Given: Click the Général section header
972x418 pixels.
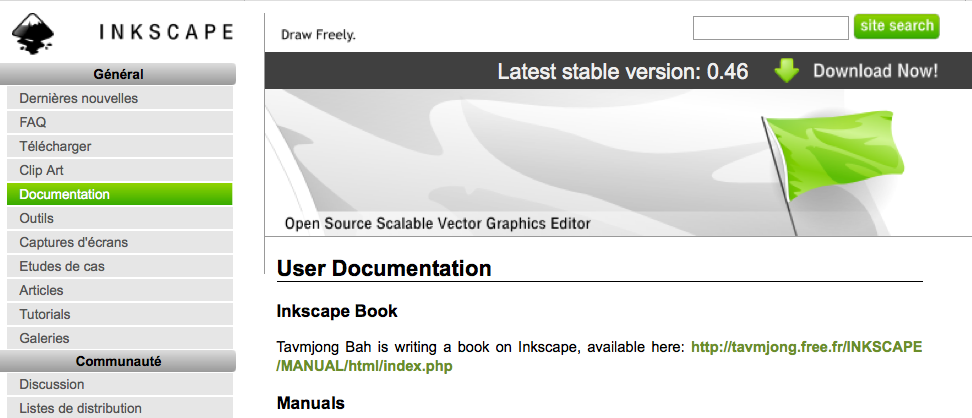Looking at the screenshot, I should (118, 74).
